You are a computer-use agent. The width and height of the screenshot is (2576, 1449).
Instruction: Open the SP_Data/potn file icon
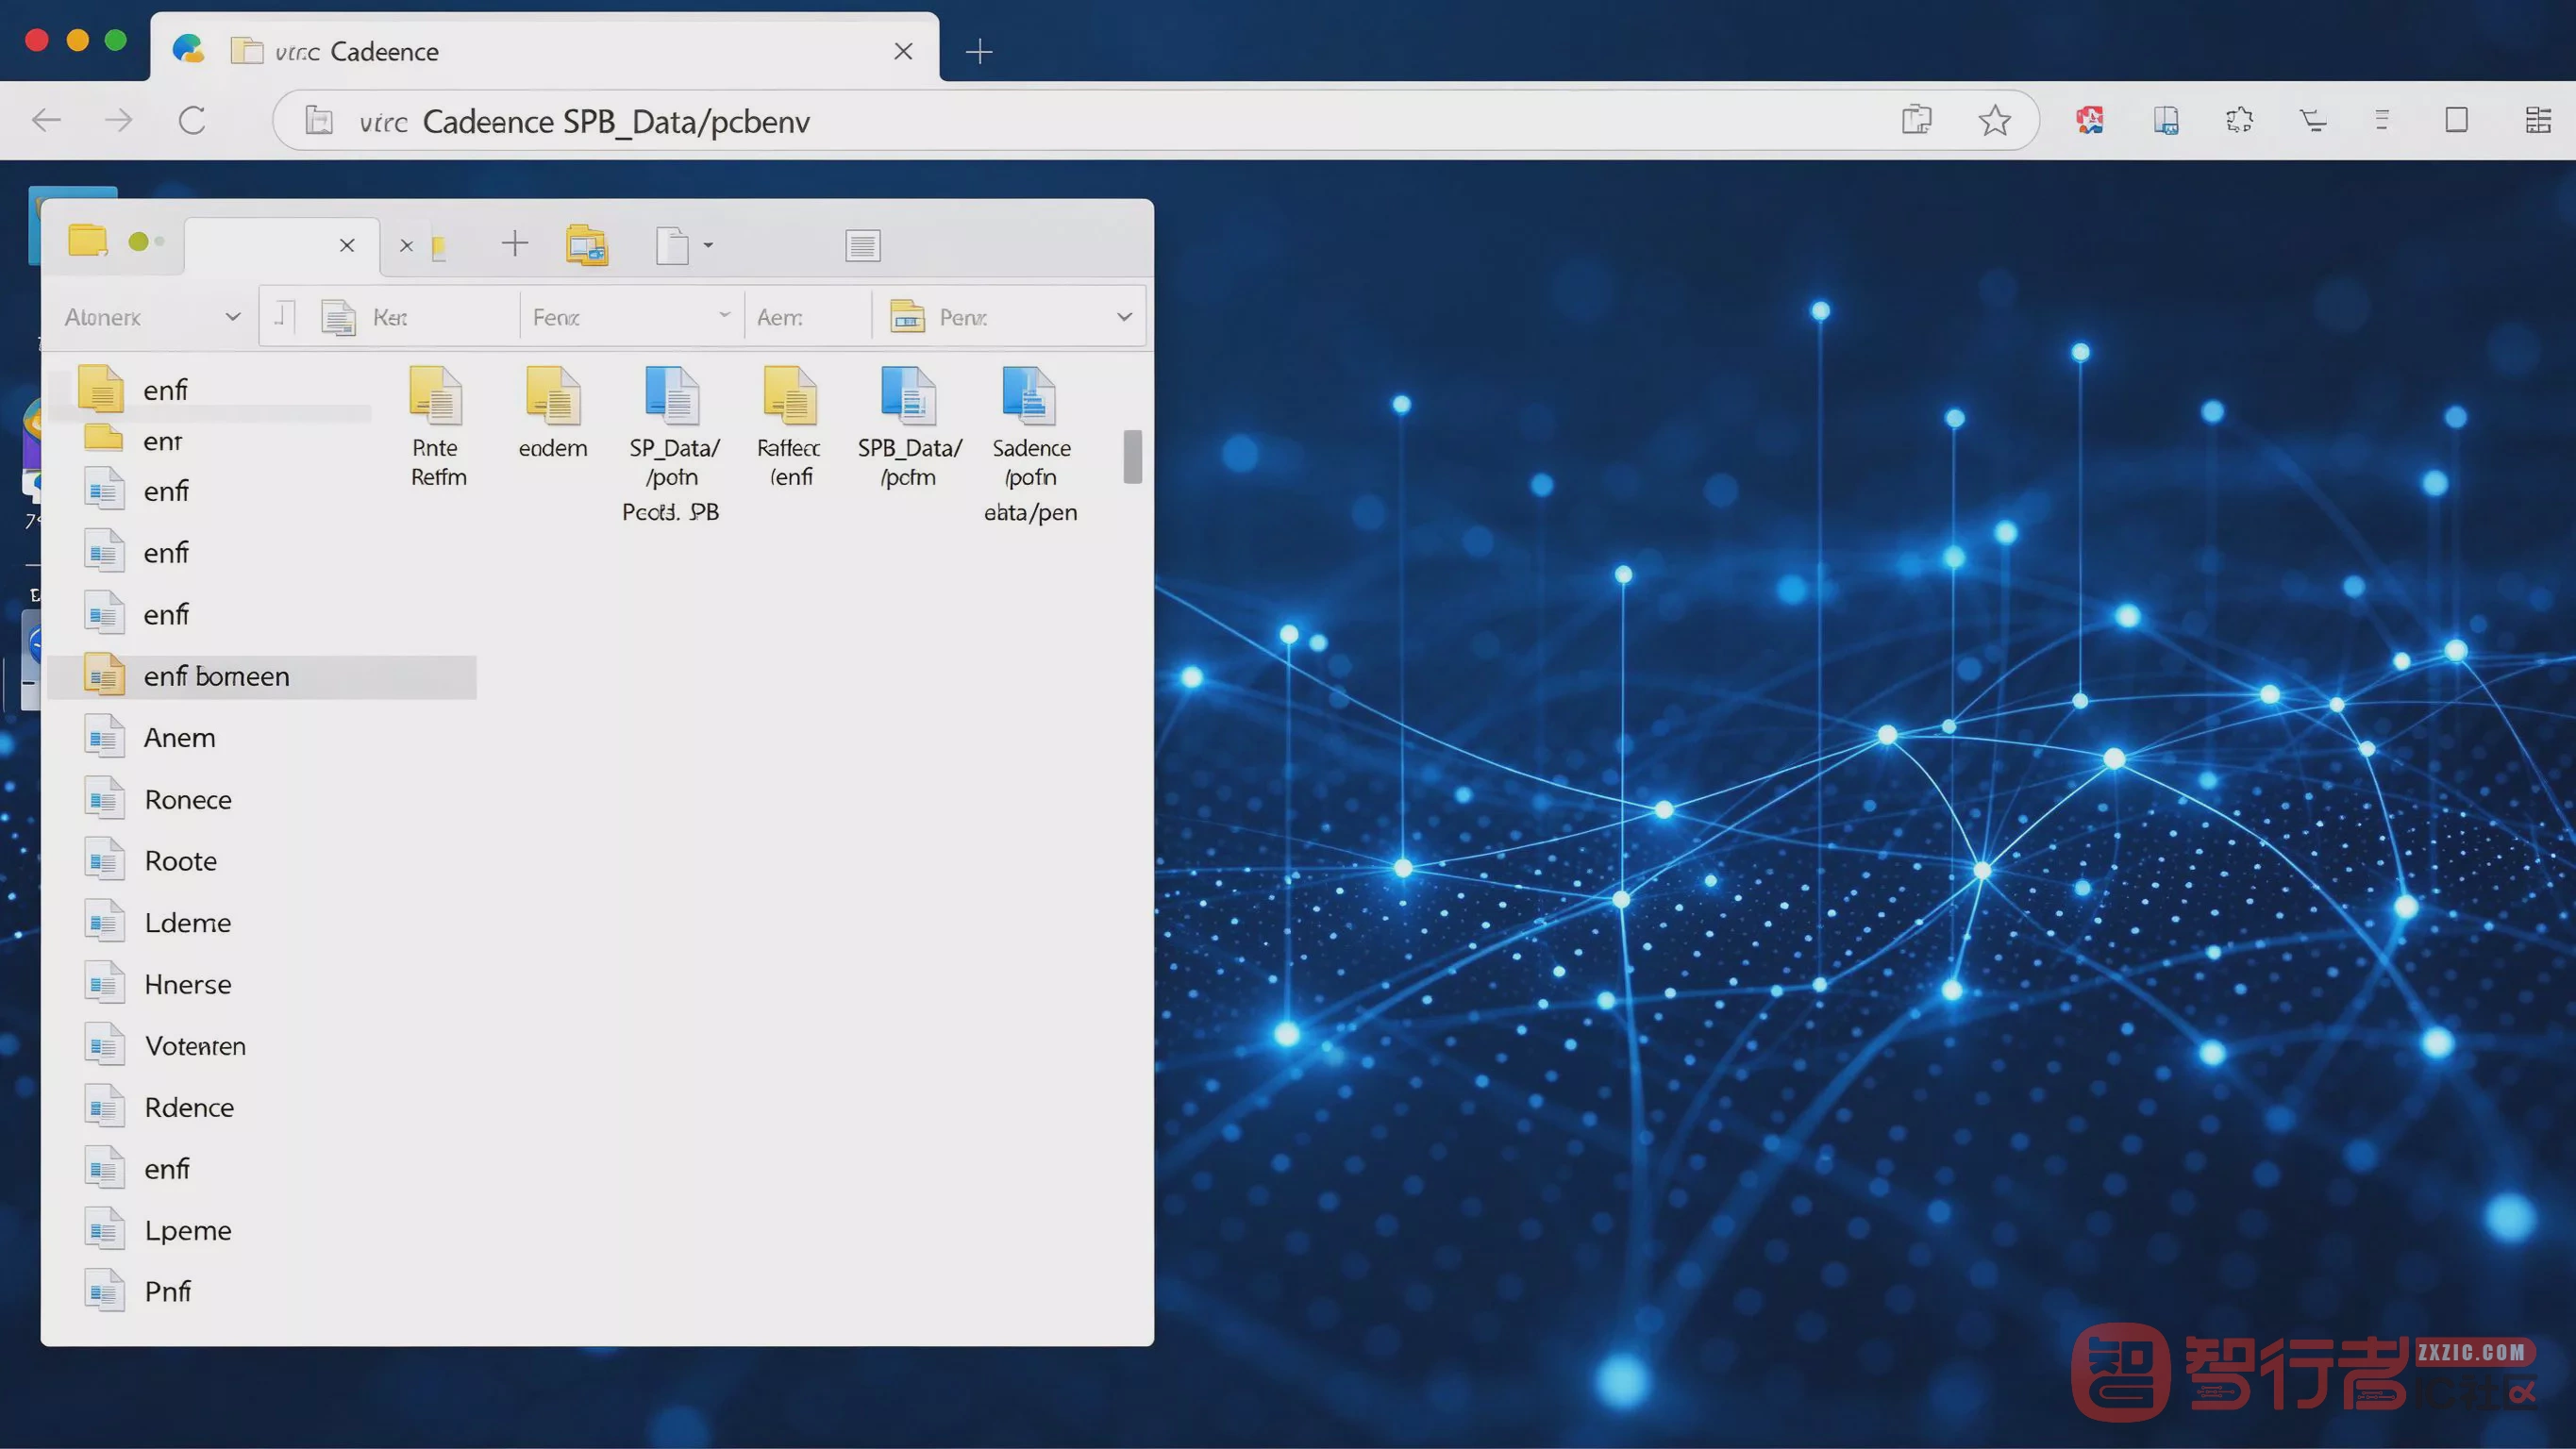[x=672, y=395]
